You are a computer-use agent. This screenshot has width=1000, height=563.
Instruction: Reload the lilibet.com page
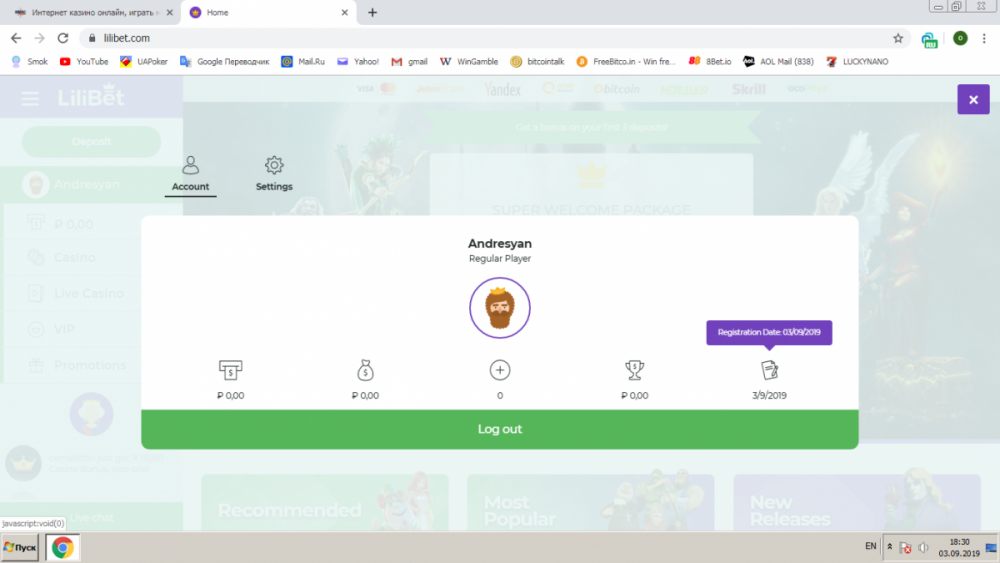[62, 38]
